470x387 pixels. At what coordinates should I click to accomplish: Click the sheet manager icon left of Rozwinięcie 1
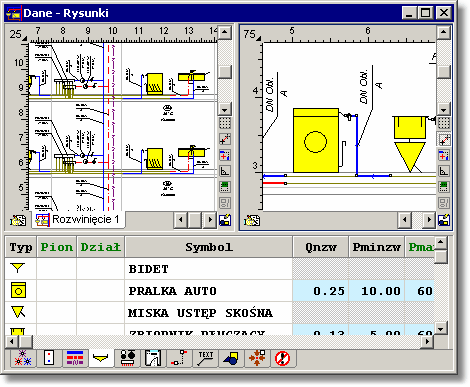pos(18,220)
